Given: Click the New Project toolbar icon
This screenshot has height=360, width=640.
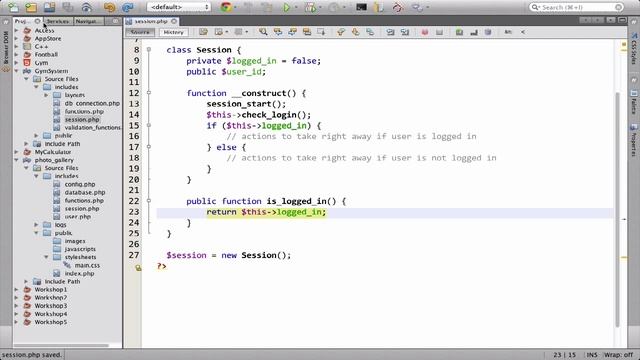Looking at the screenshot, I should point(31,7).
